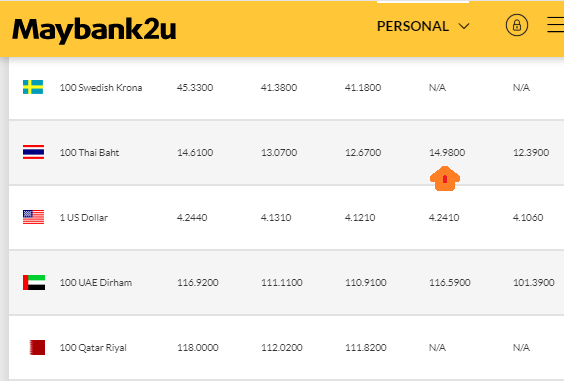This screenshot has height=381, width=564.
Task: Click the chevron next to PERSONAL
Action: click(464, 26)
